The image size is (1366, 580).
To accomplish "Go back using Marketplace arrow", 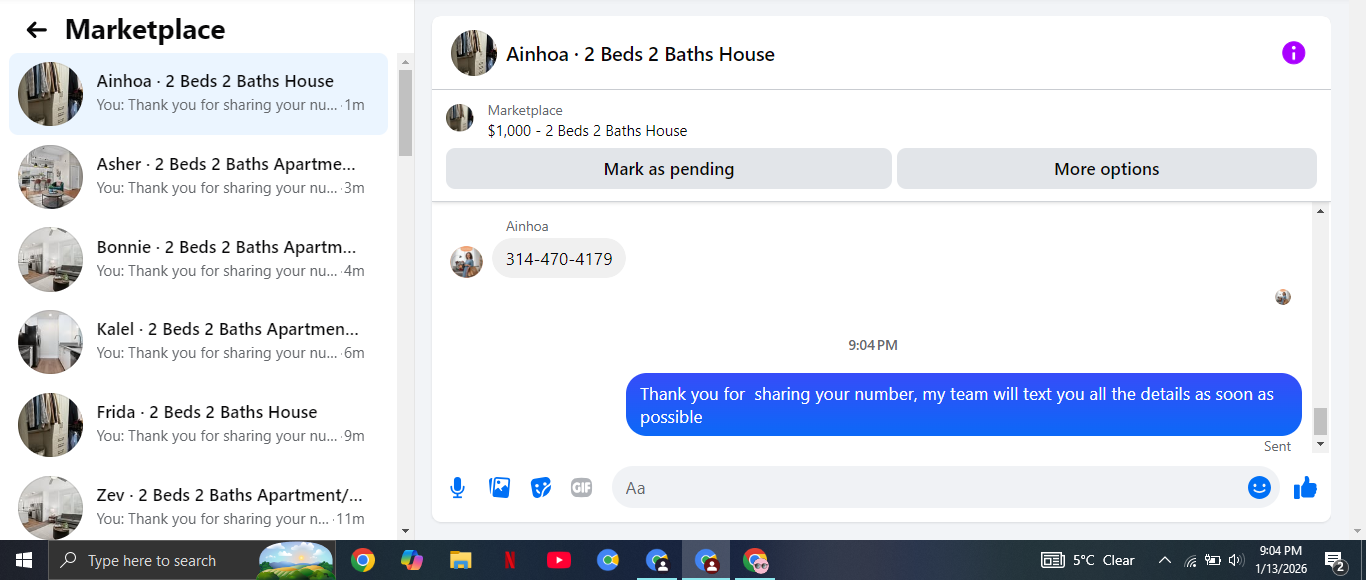I will coord(37,30).
